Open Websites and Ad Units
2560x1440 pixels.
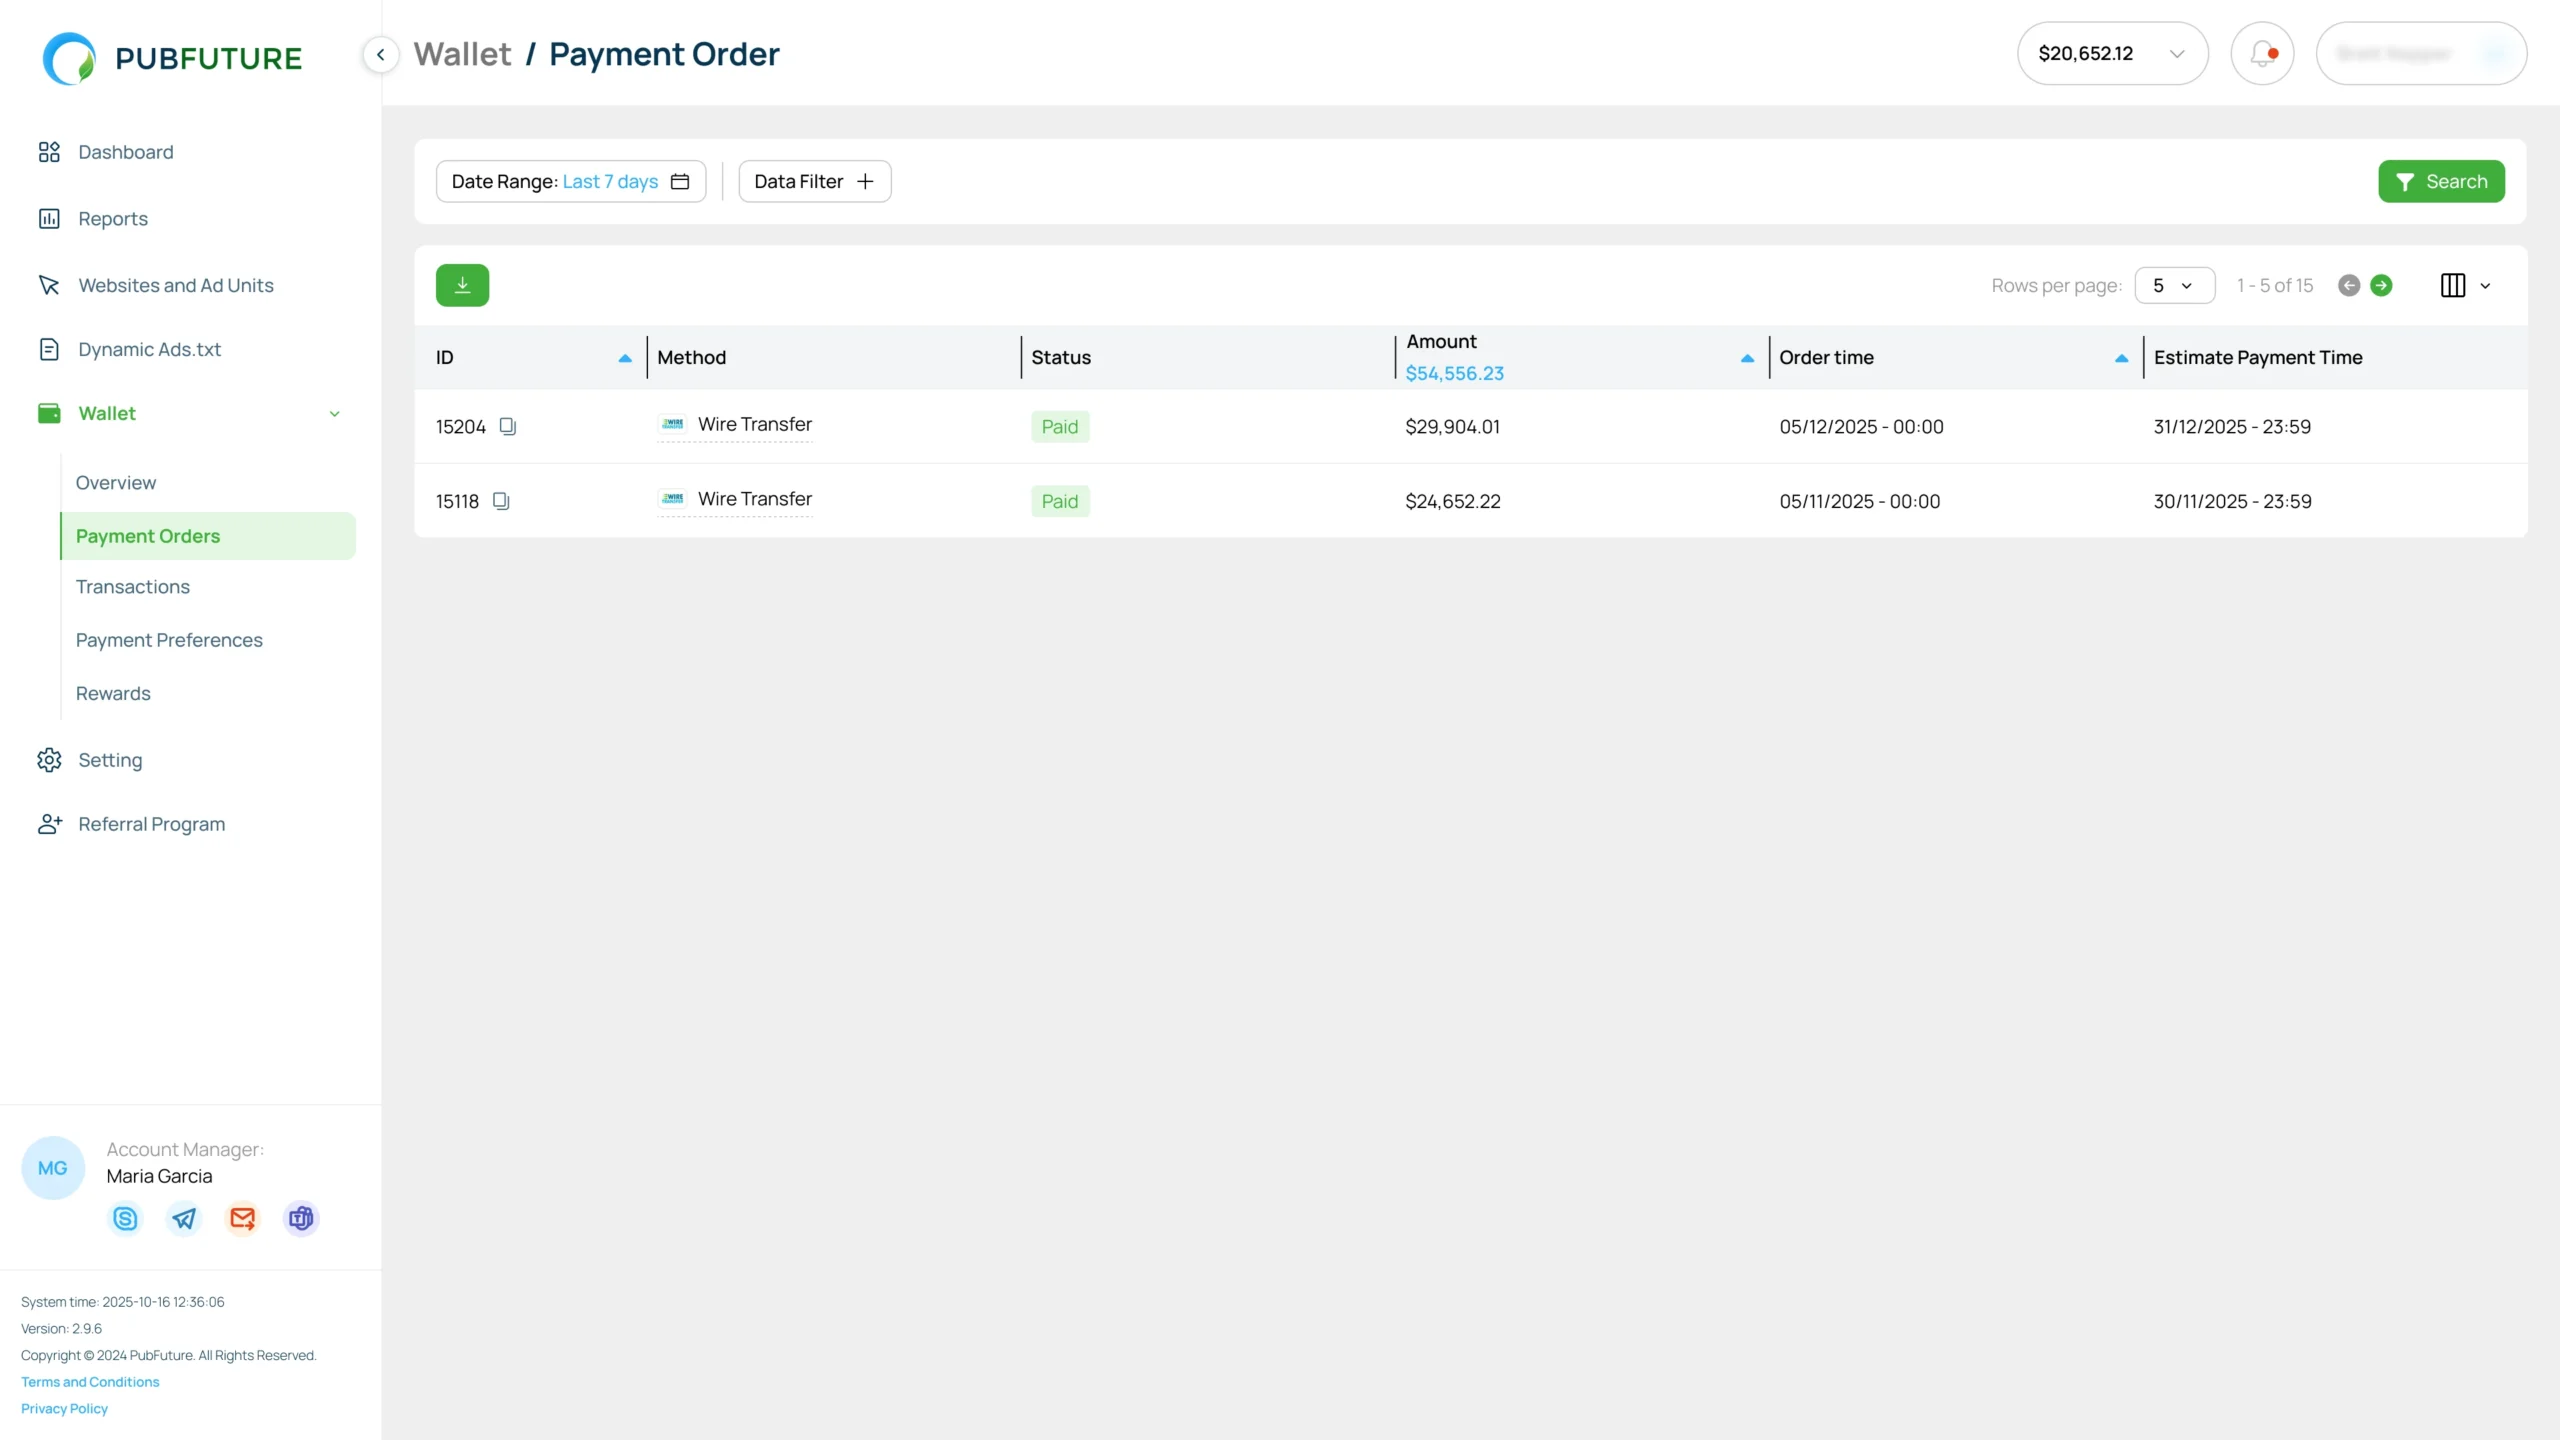coord(176,285)
